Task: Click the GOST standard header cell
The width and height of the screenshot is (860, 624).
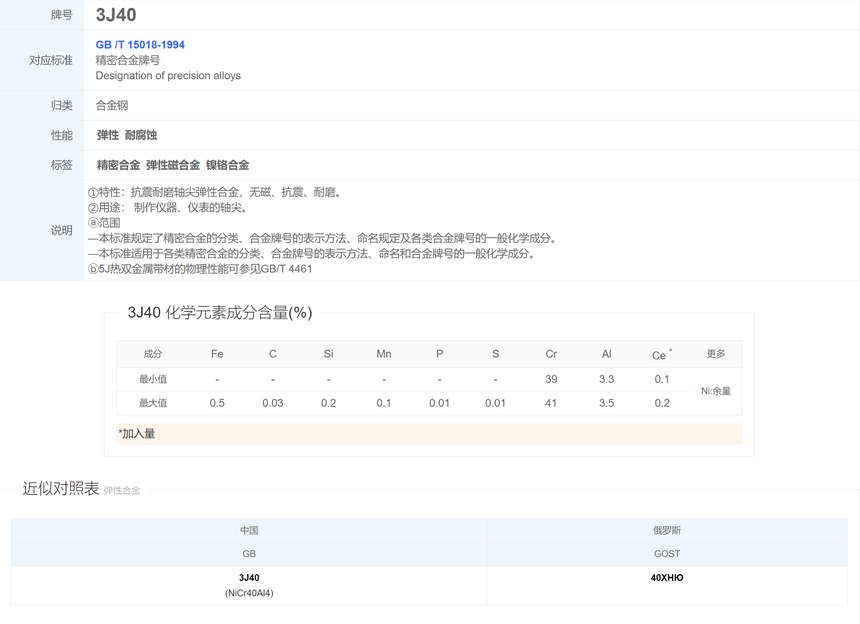Action: coord(667,554)
